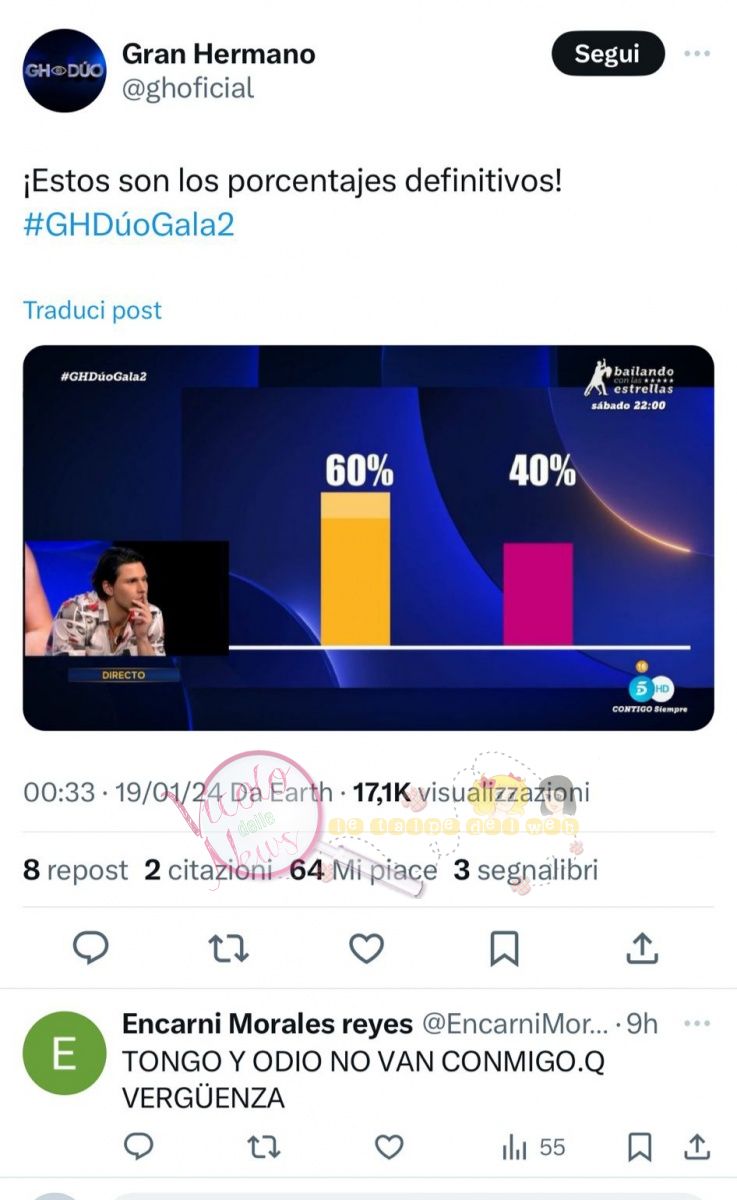Open the Encarni comment options menu

click(x=697, y=1024)
